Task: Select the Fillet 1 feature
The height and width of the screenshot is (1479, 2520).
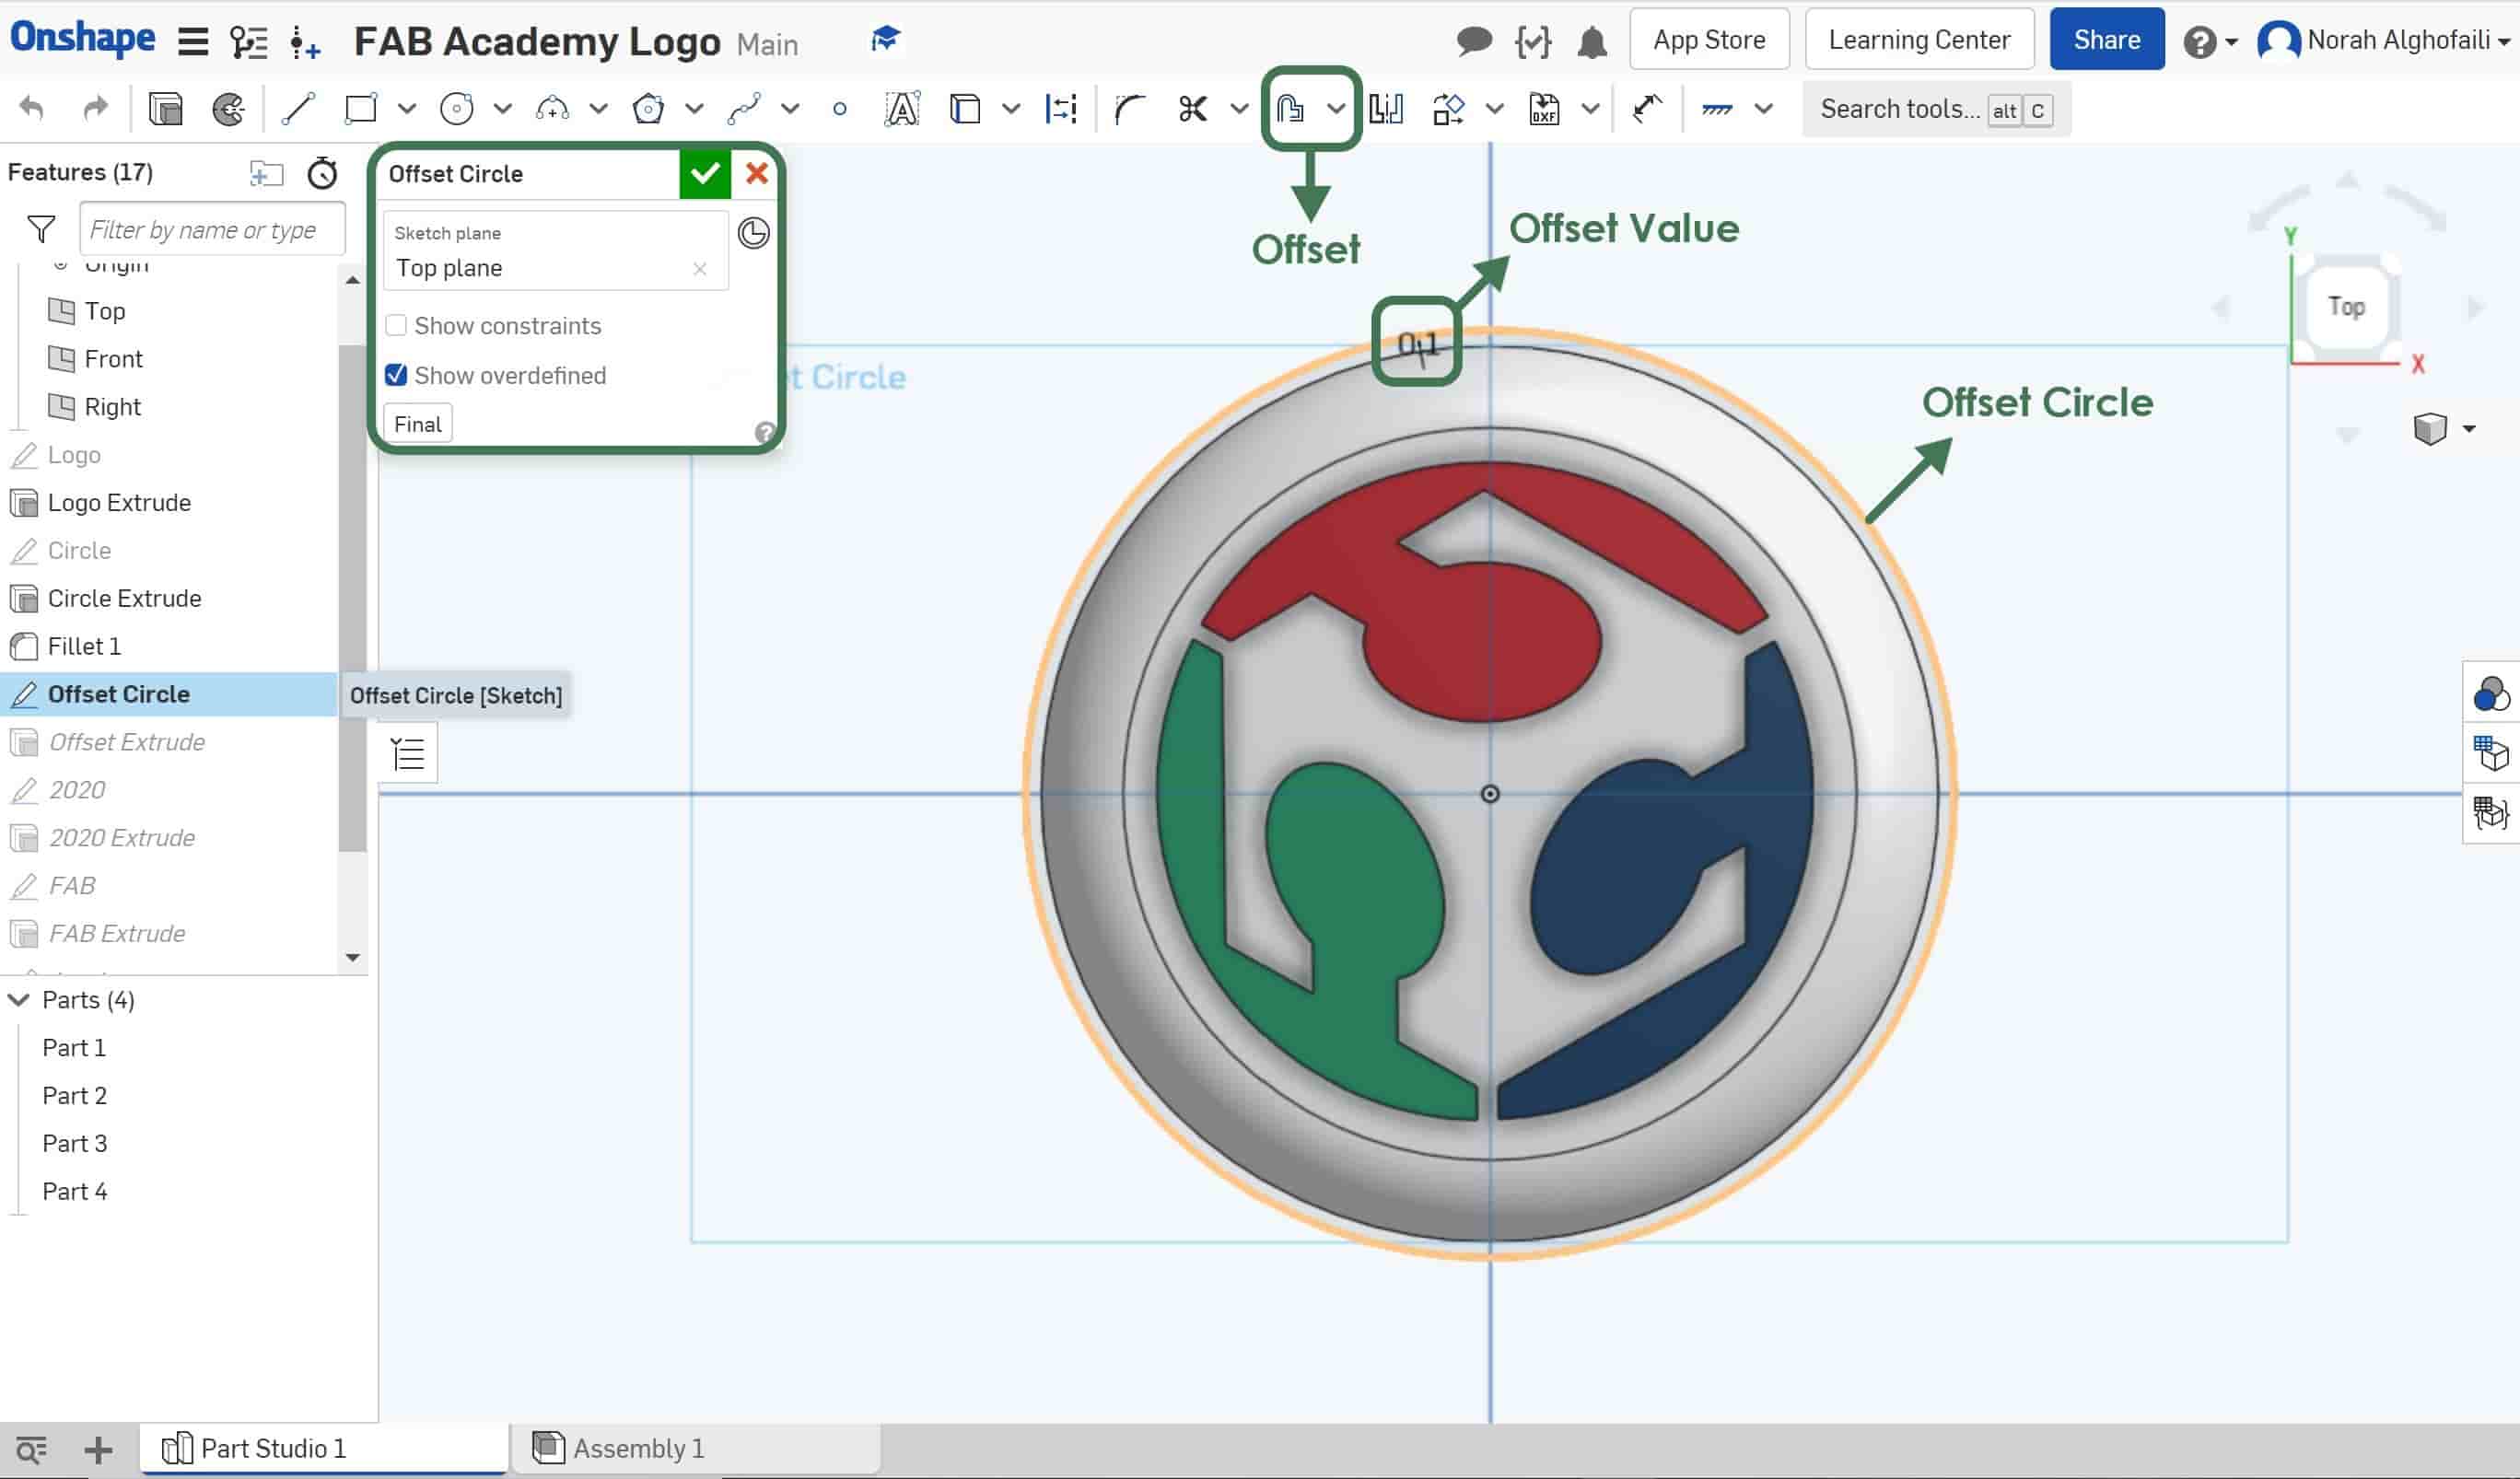Action: coord(84,646)
